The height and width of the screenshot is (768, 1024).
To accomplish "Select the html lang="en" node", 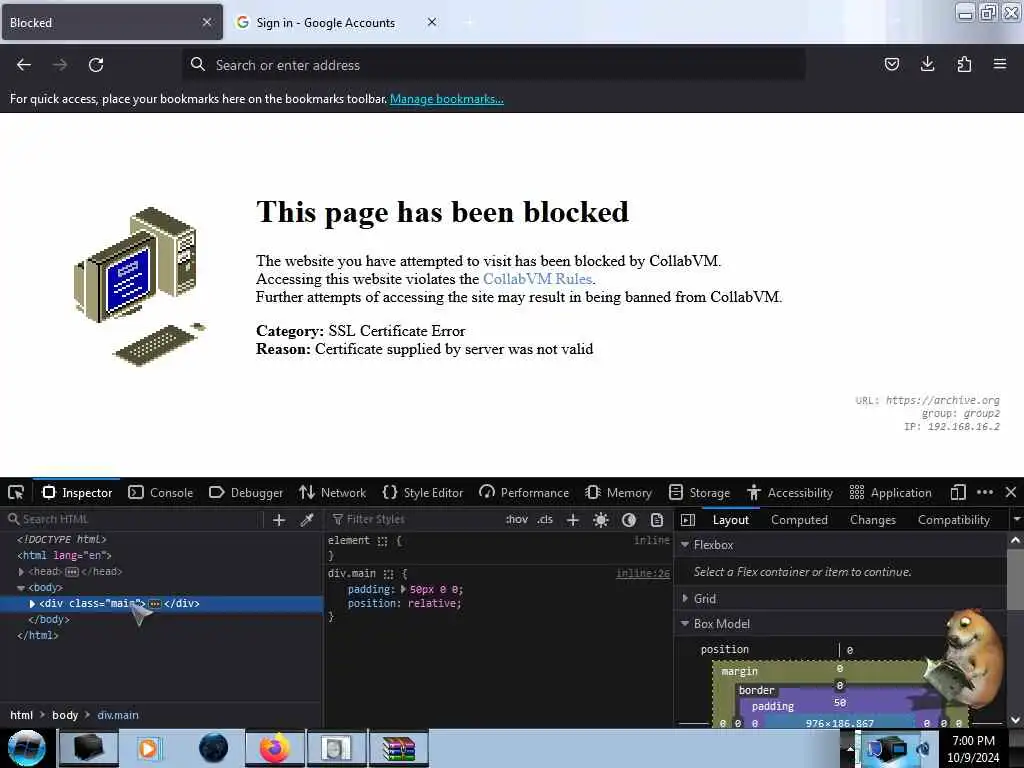I will [64, 556].
